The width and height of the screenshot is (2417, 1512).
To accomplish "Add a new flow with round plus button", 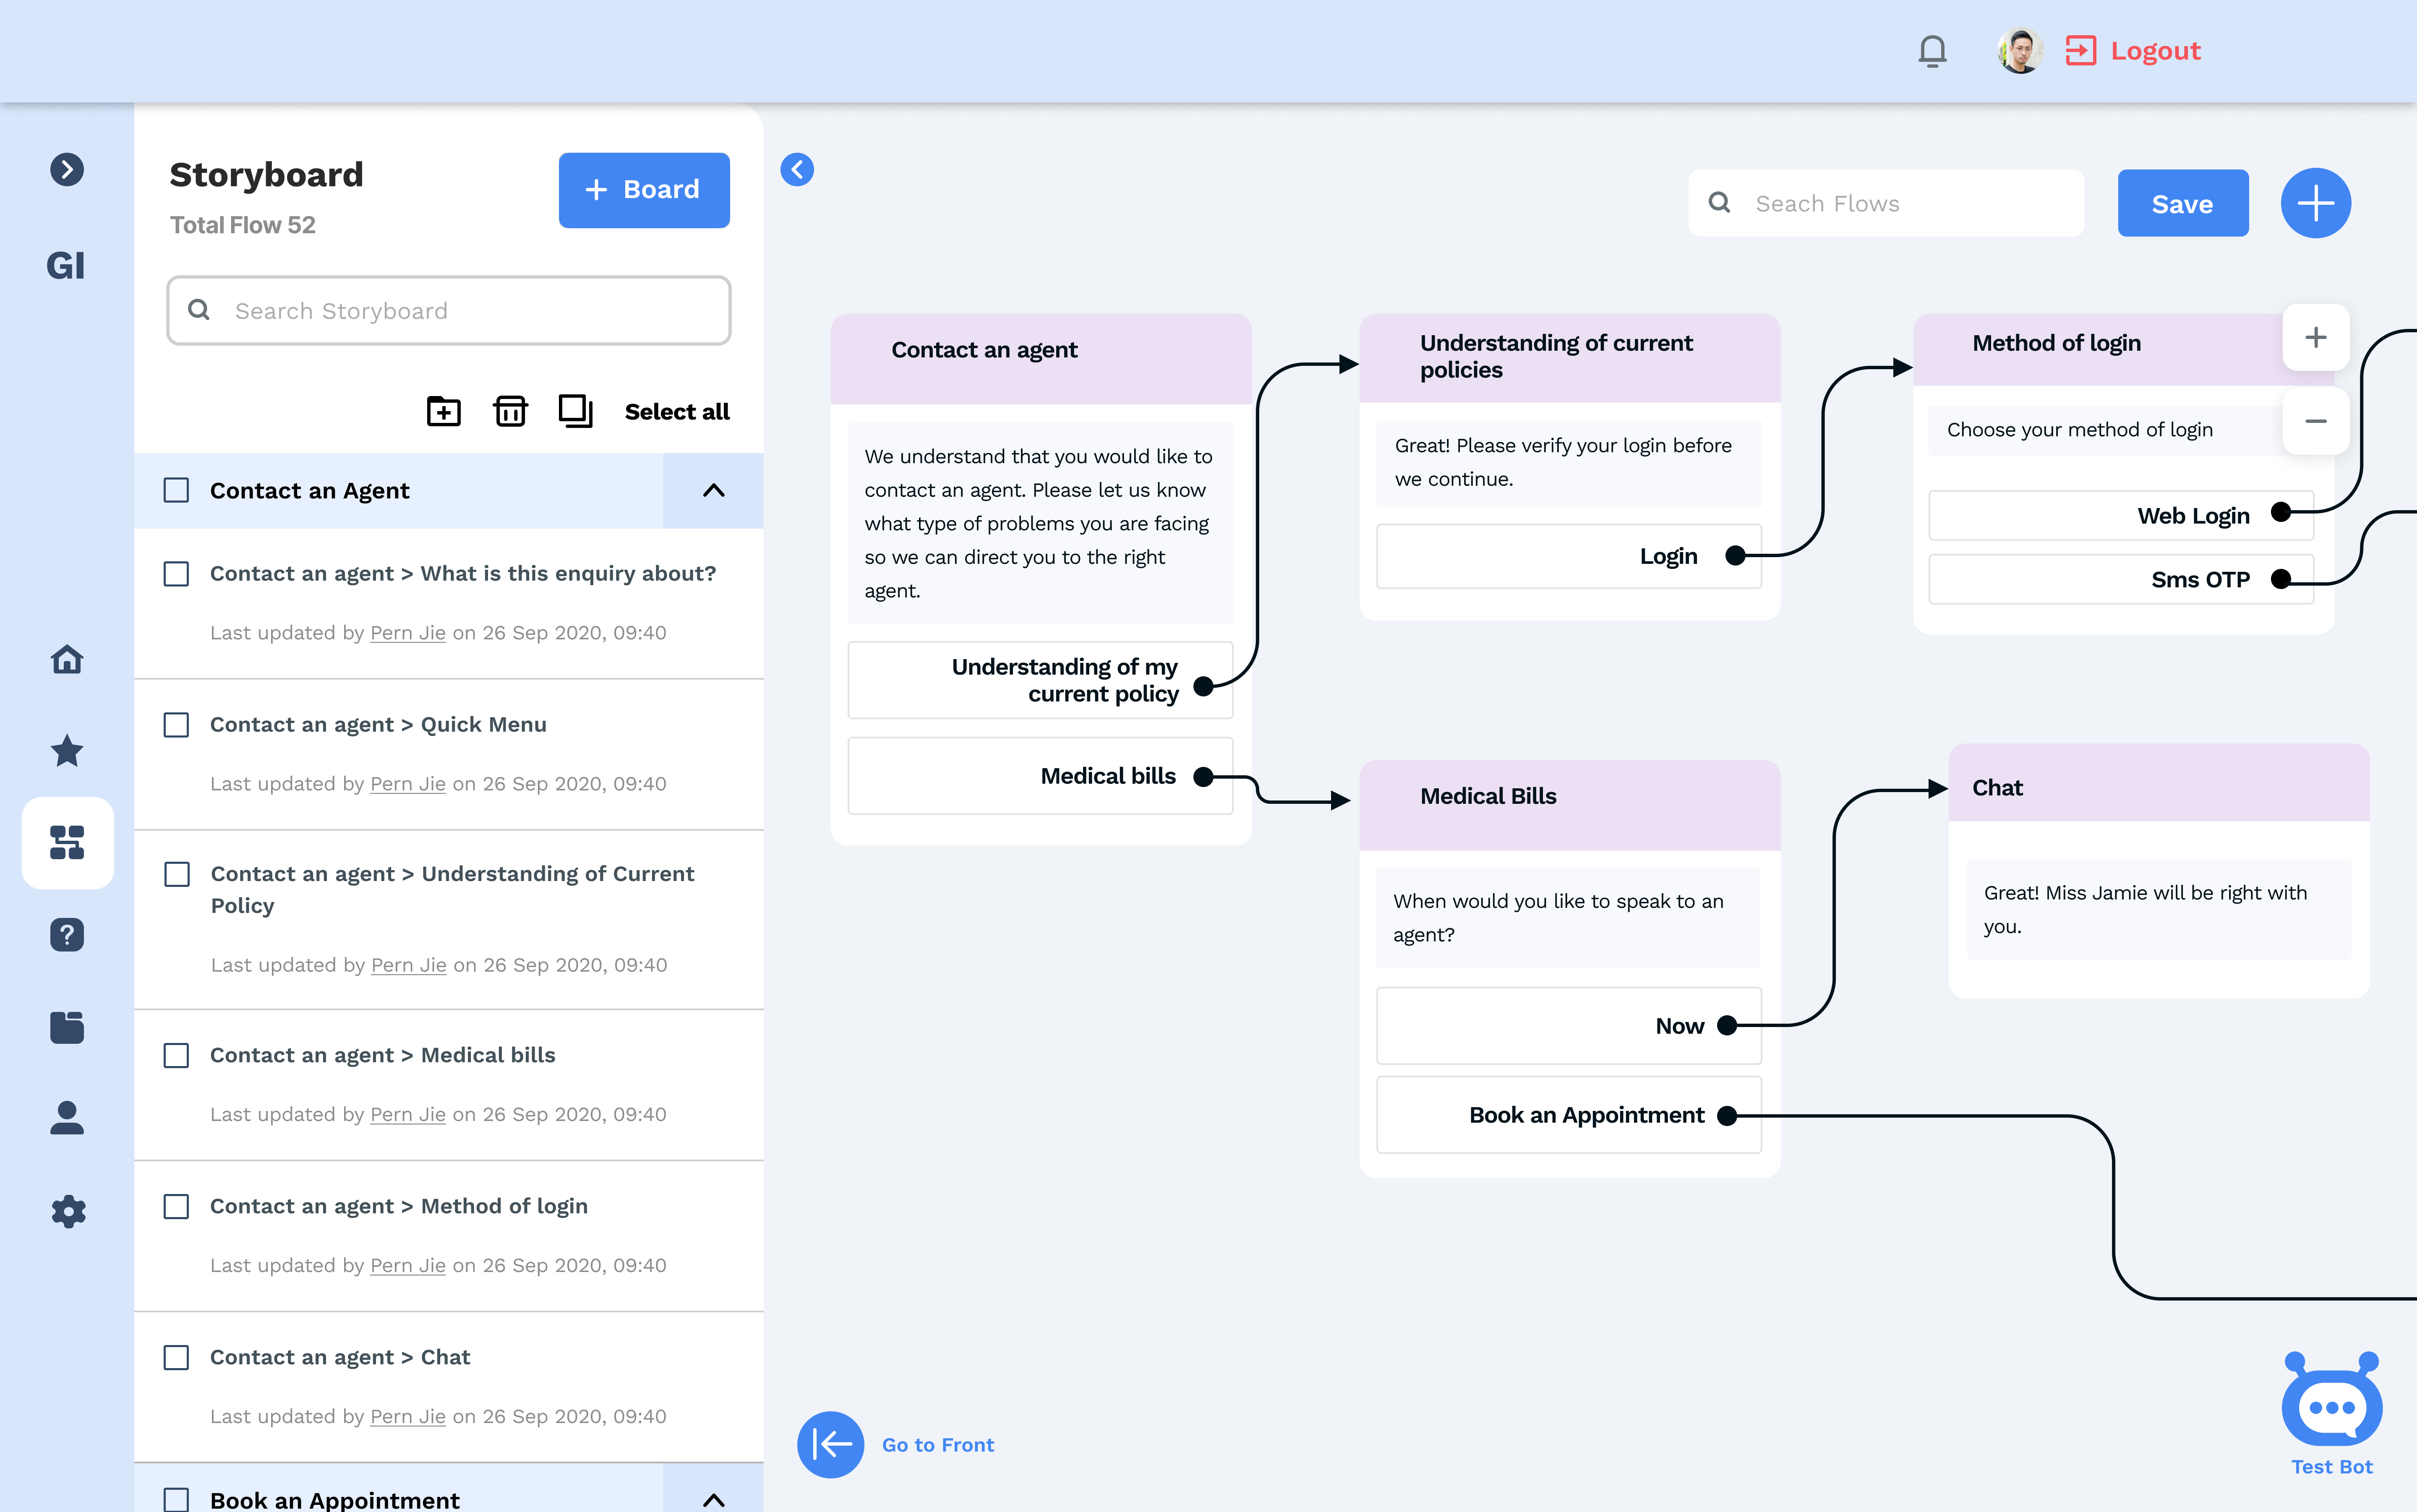I will coord(2315,203).
